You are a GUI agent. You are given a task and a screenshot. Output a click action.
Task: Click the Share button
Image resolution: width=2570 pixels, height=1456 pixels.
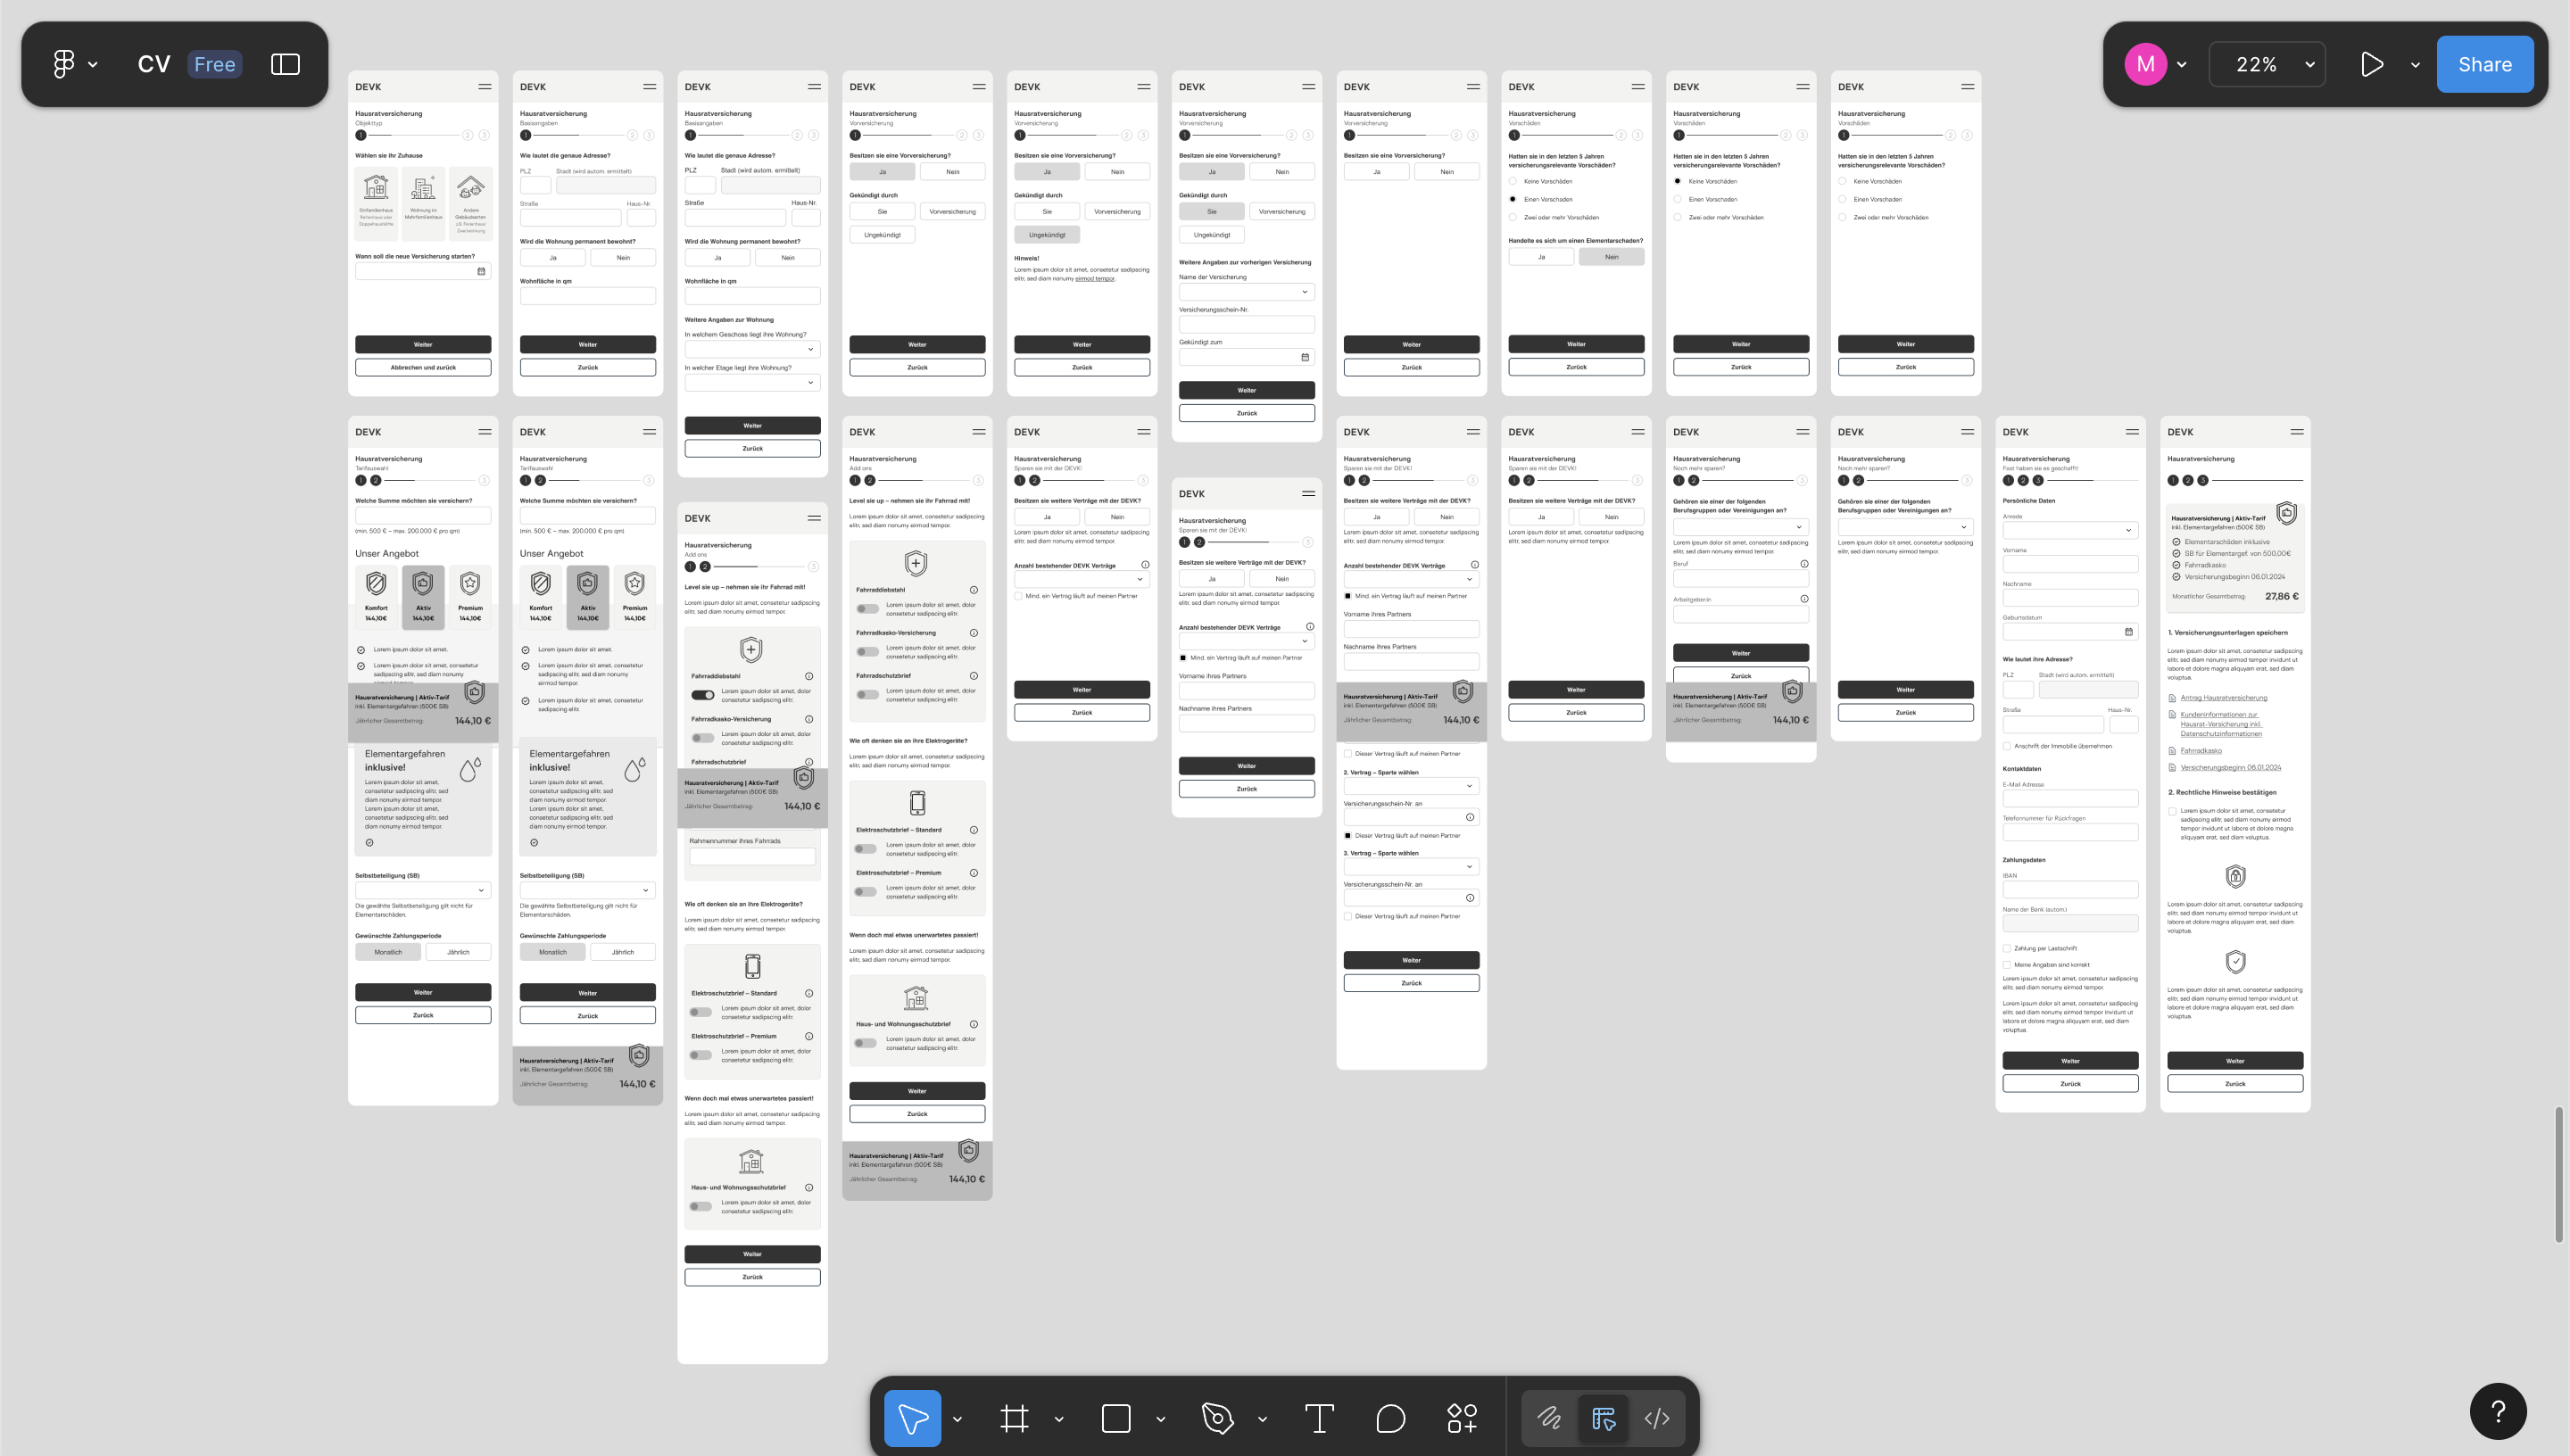tap(2486, 63)
